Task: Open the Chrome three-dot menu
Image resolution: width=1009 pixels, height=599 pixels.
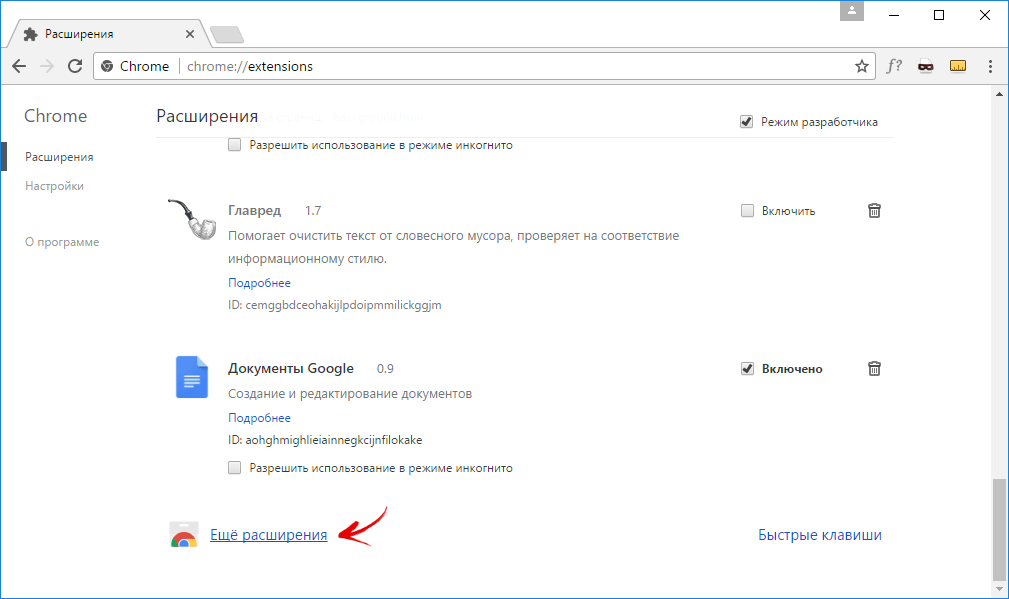Action: (x=990, y=66)
